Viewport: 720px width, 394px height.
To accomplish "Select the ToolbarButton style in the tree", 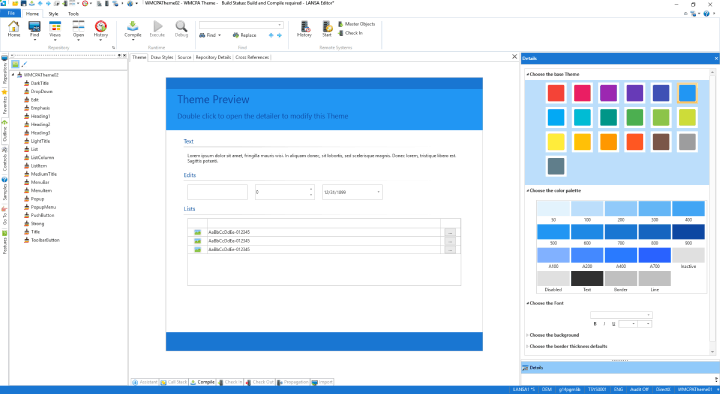I will click(x=45, y=240).
